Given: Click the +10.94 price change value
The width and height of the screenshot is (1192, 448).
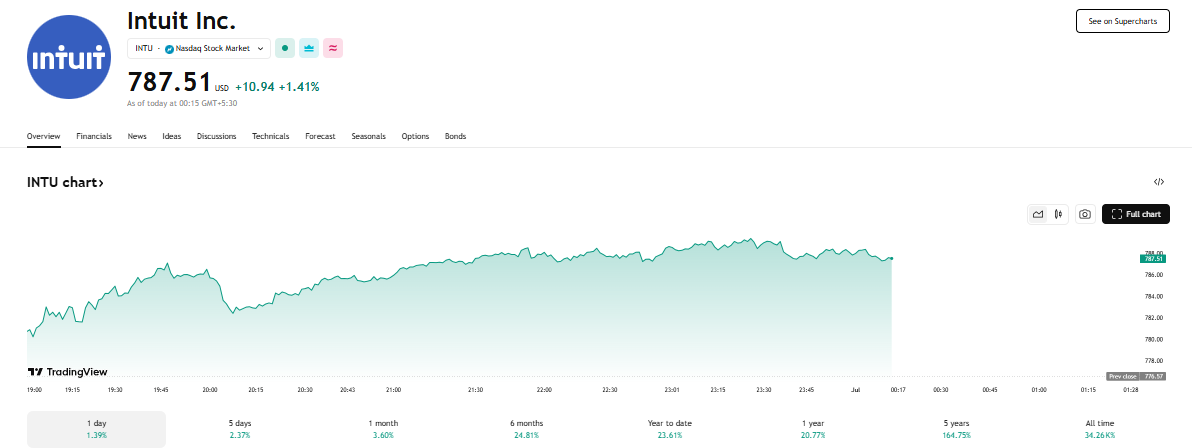Looking at the screenshot, I should (x=255, y=87).
